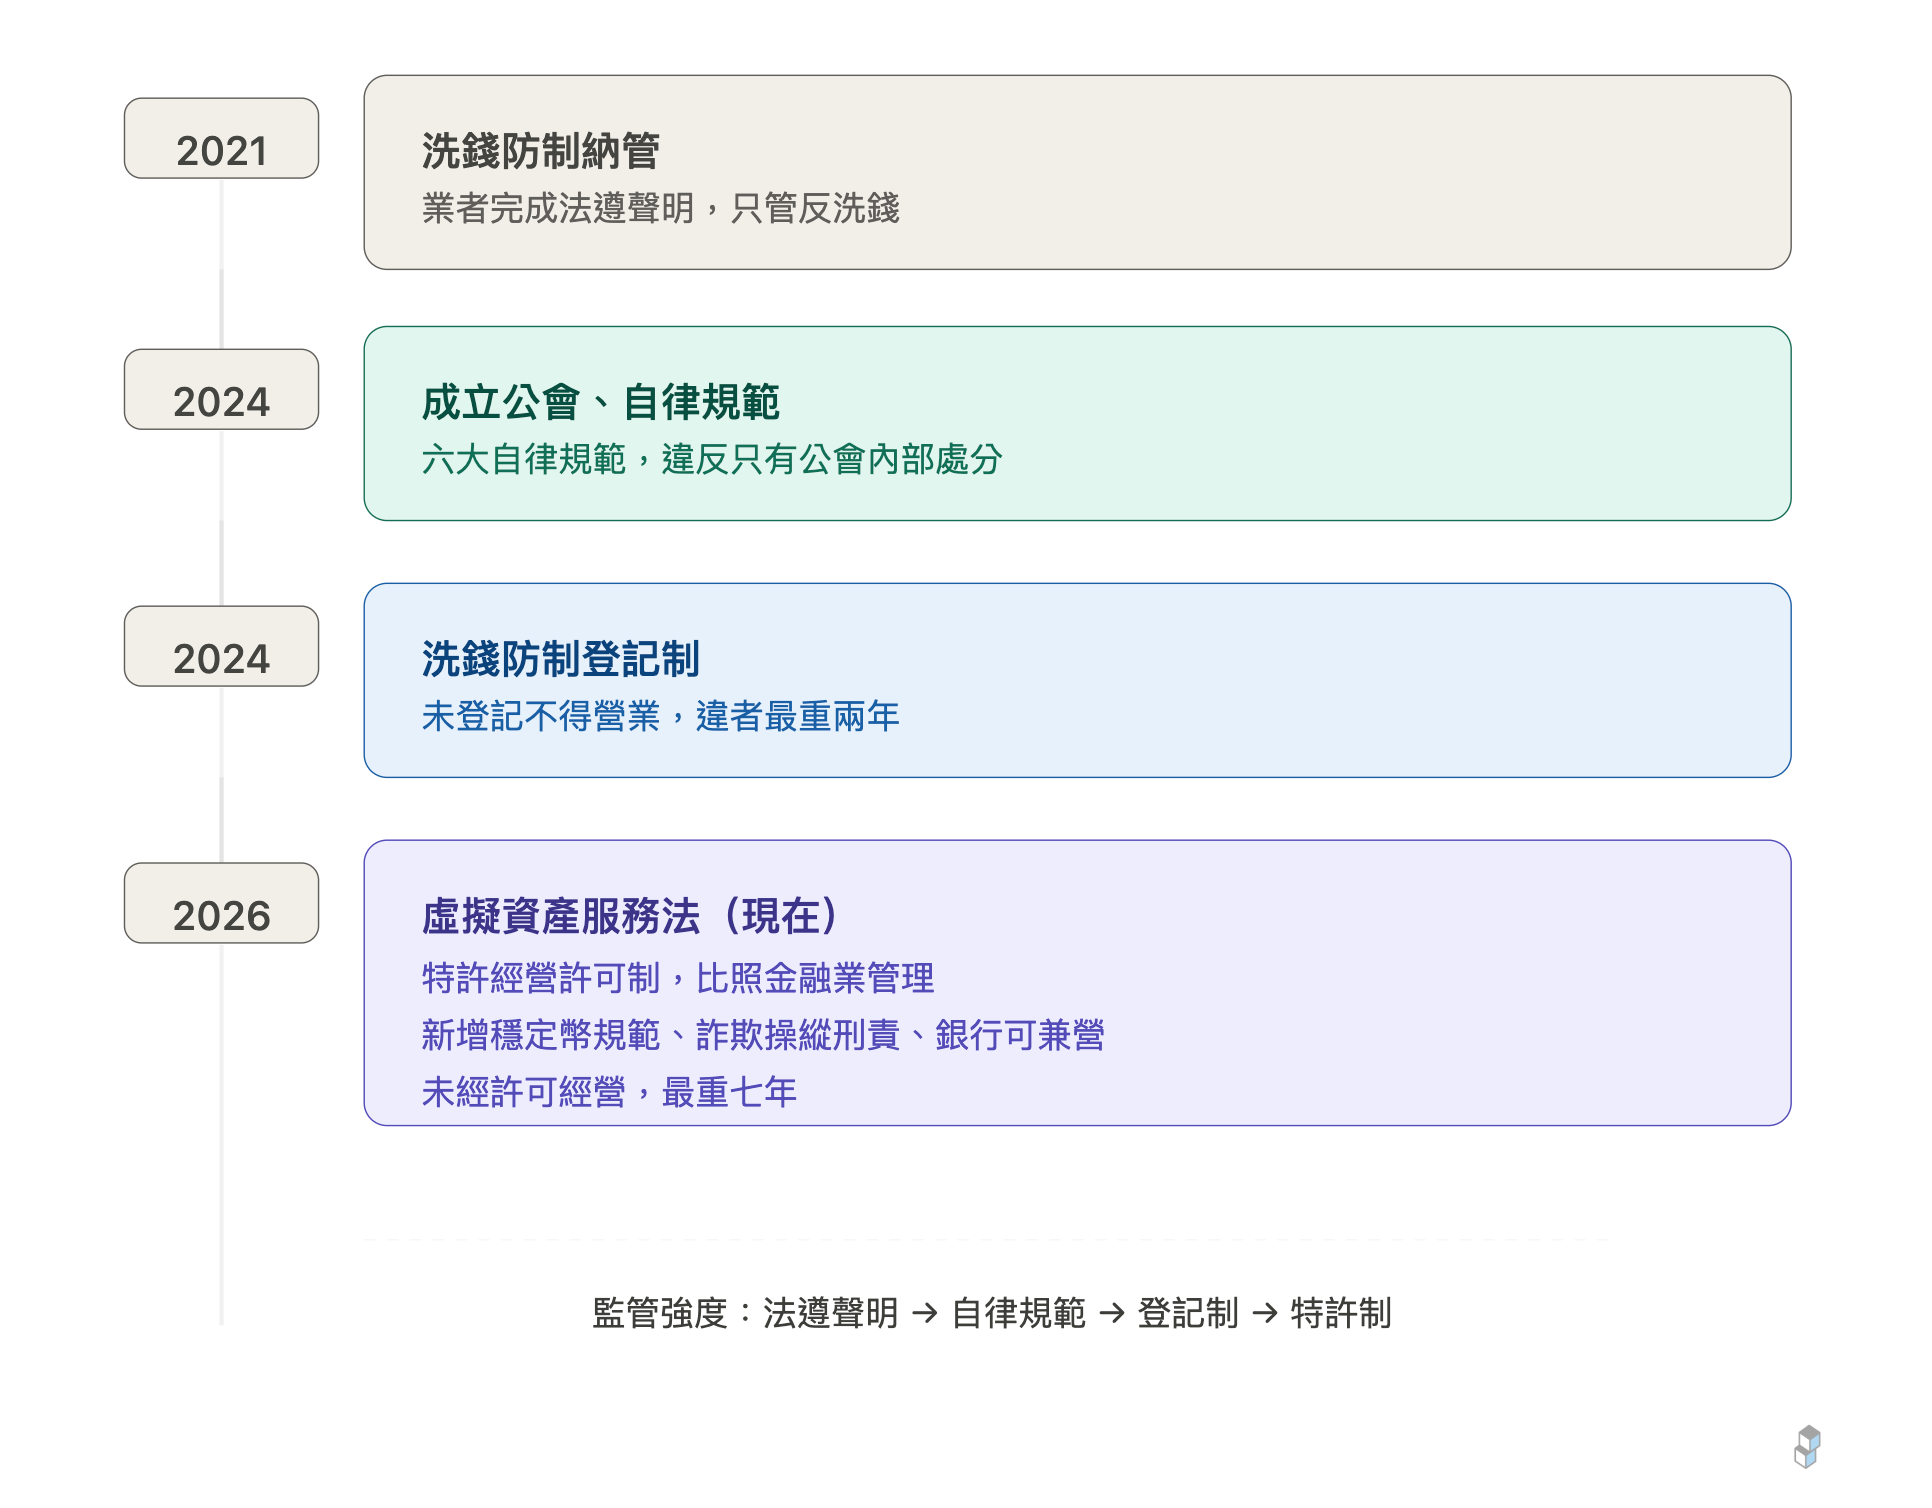Image resolution: width=1932 pixels, height=1508 pixels.
Task: Click the 監管強度 label in the caption
Action: tap(660, 1314)
